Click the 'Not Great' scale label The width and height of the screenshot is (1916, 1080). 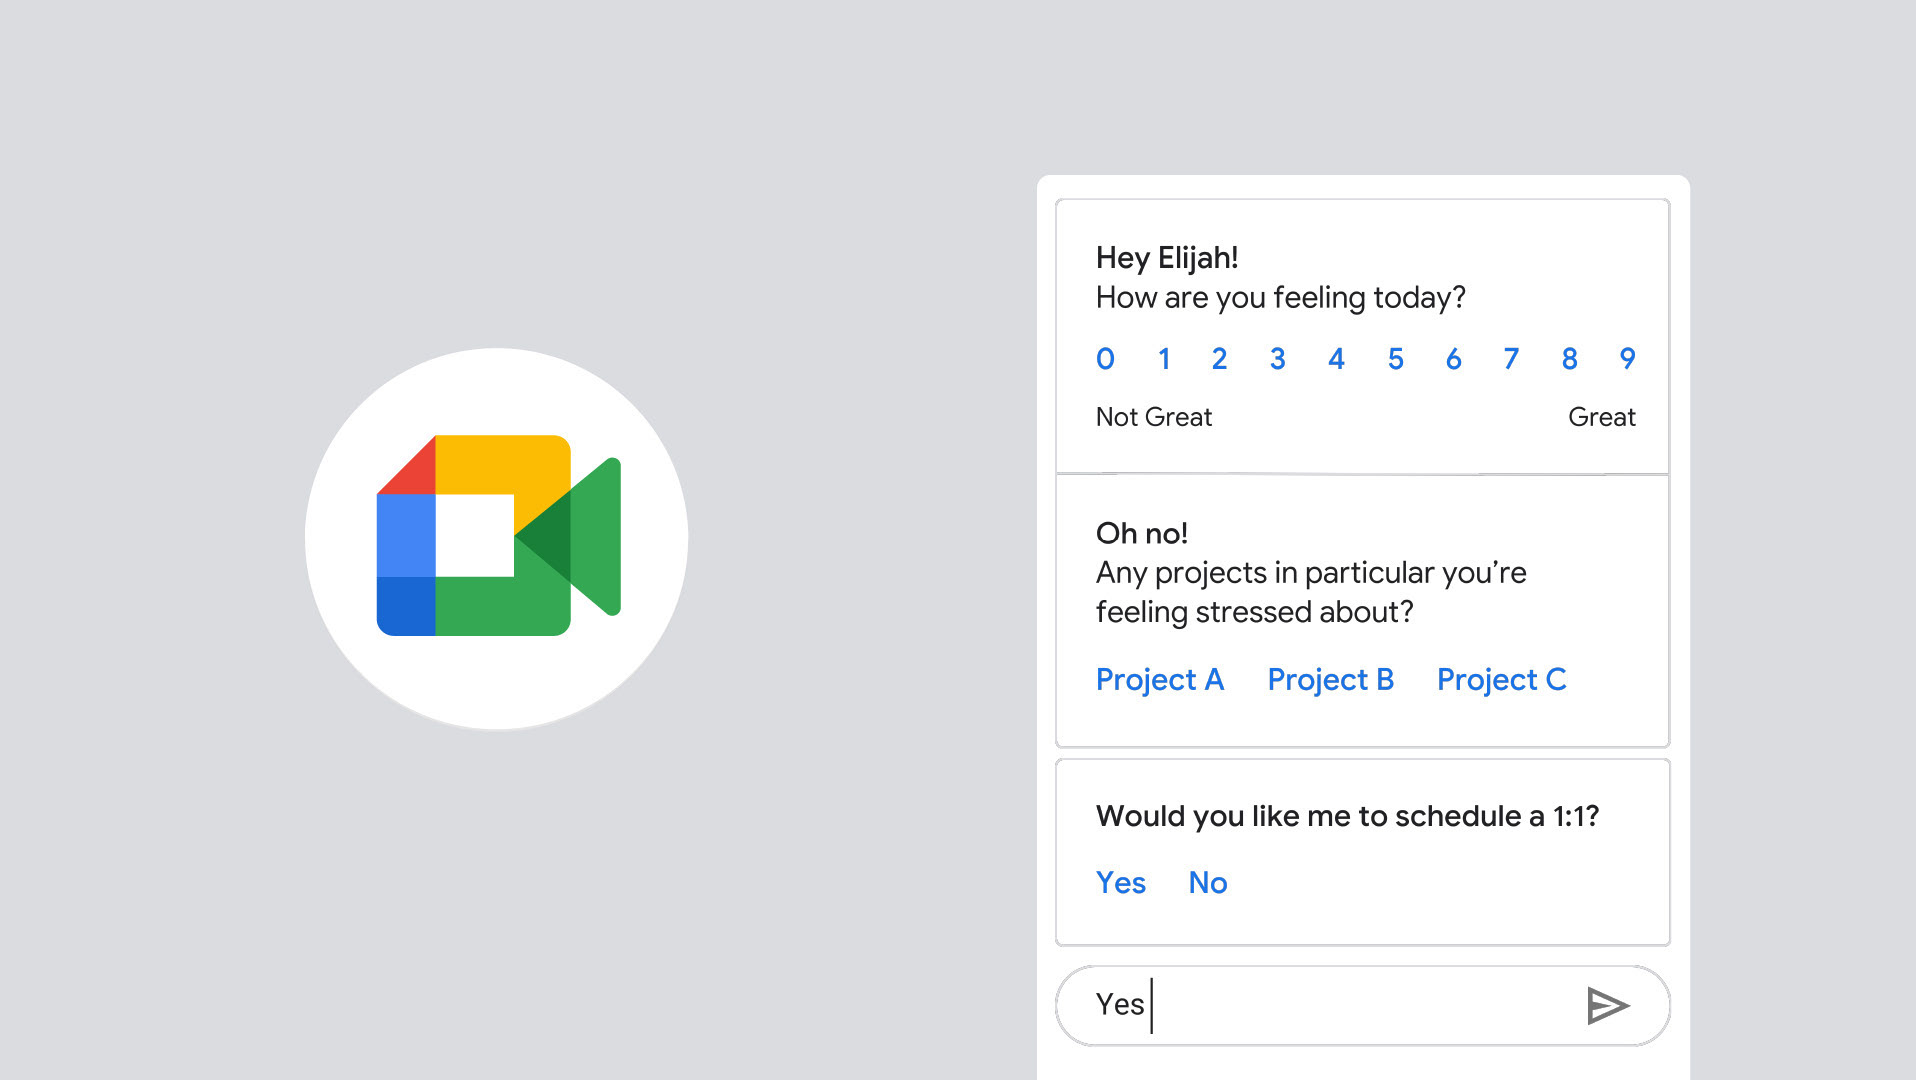pos(1154,417)
